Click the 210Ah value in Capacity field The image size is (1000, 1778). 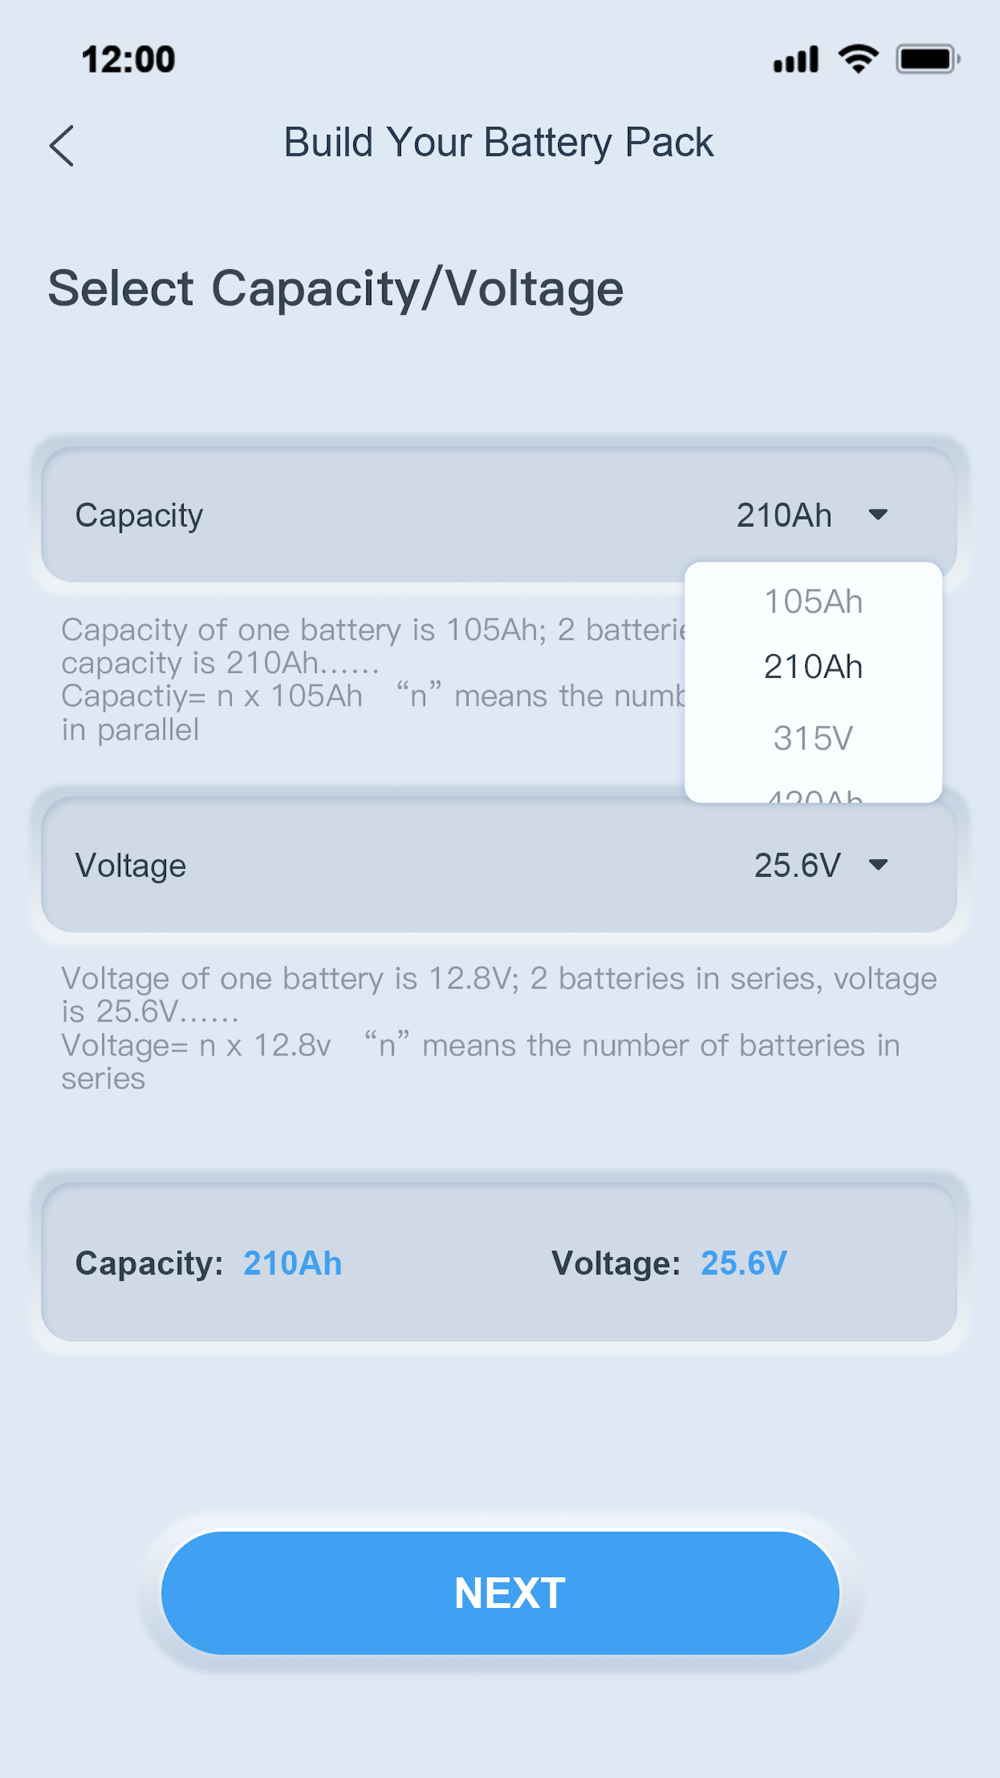pos(784,515)
